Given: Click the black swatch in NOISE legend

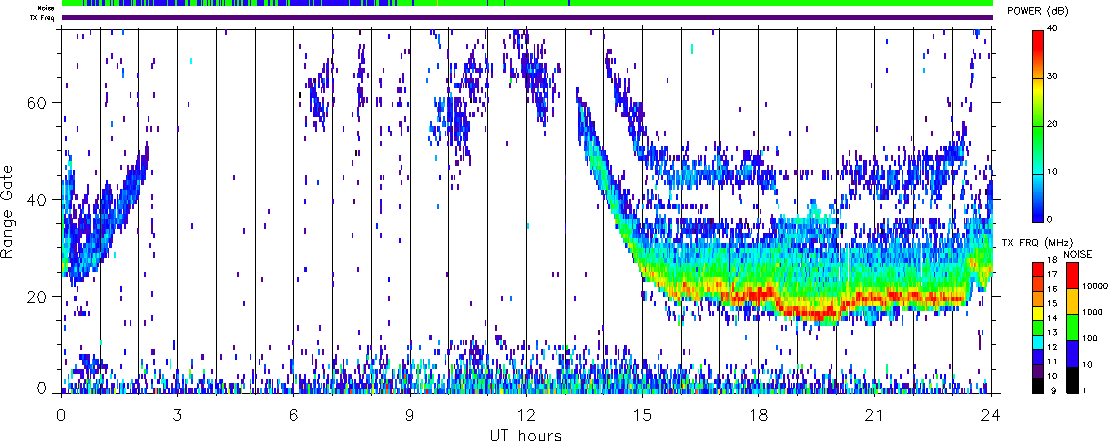Looking at the screenshot, I should (x=1072, y=380).
